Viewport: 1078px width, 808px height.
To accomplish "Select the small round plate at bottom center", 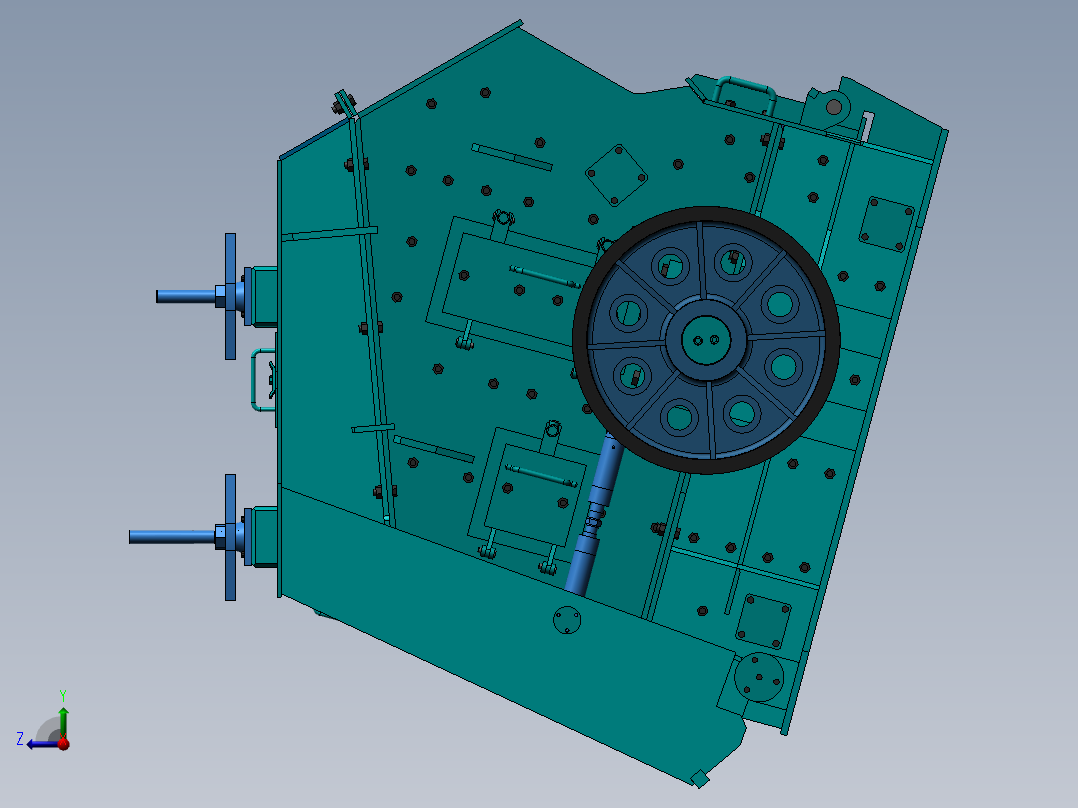I will click(567, 620).
